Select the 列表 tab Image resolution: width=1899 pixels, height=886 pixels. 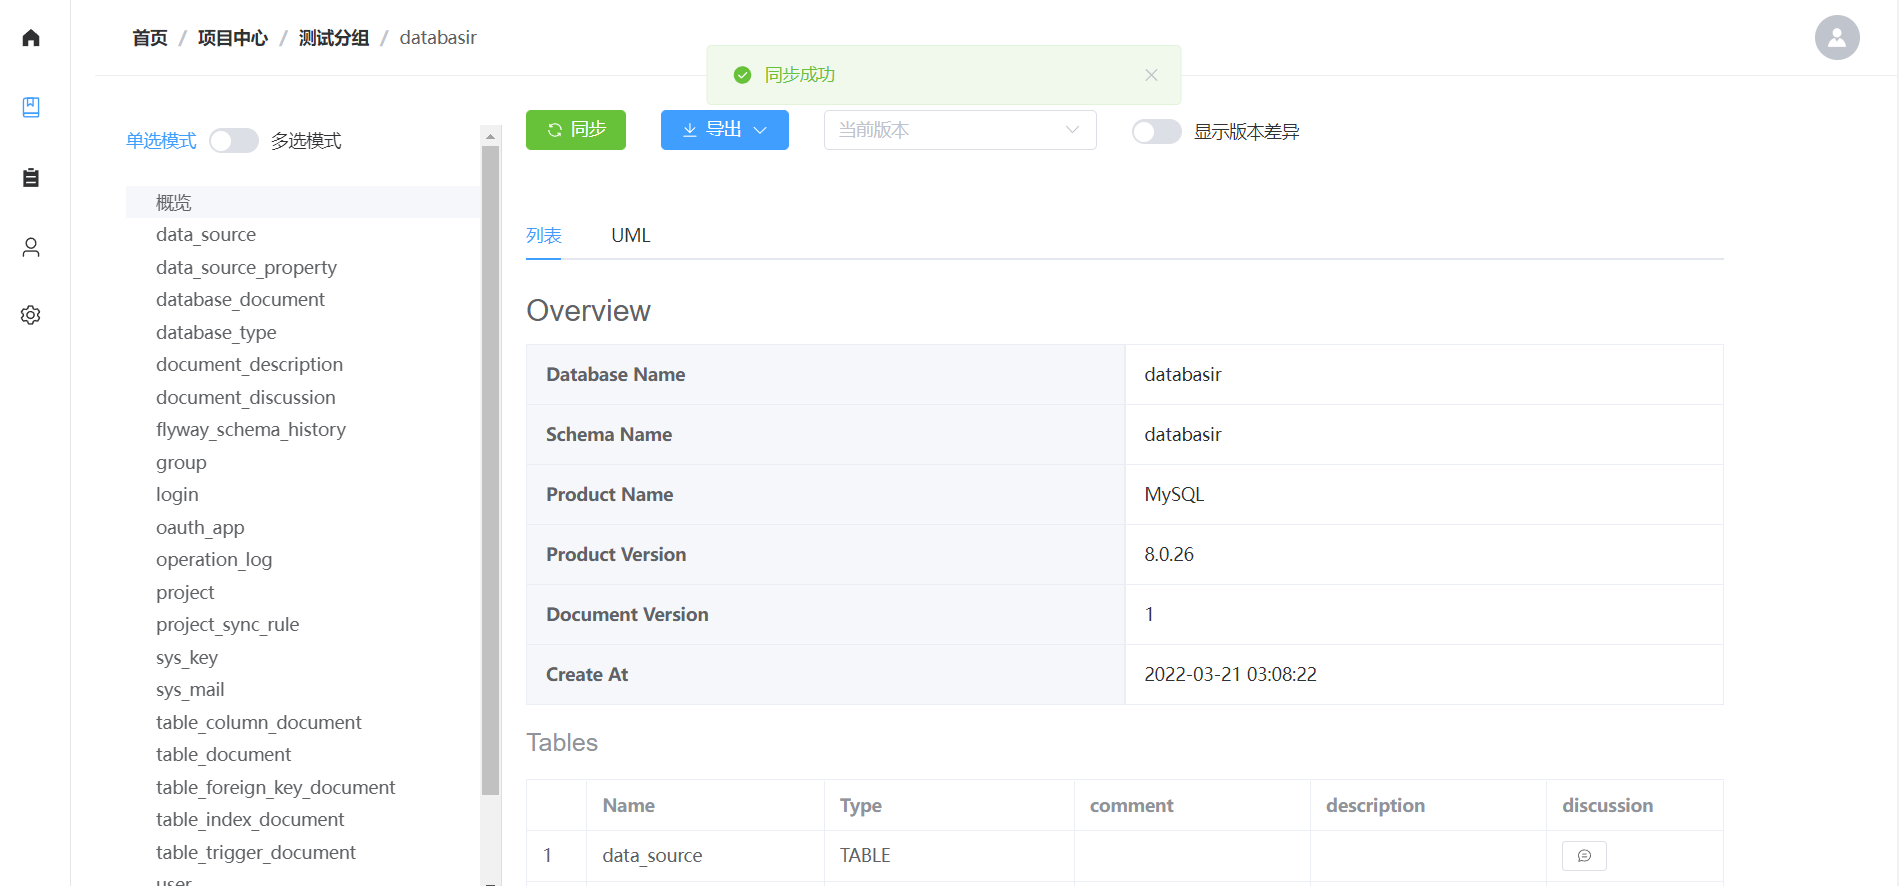point(543,236)
